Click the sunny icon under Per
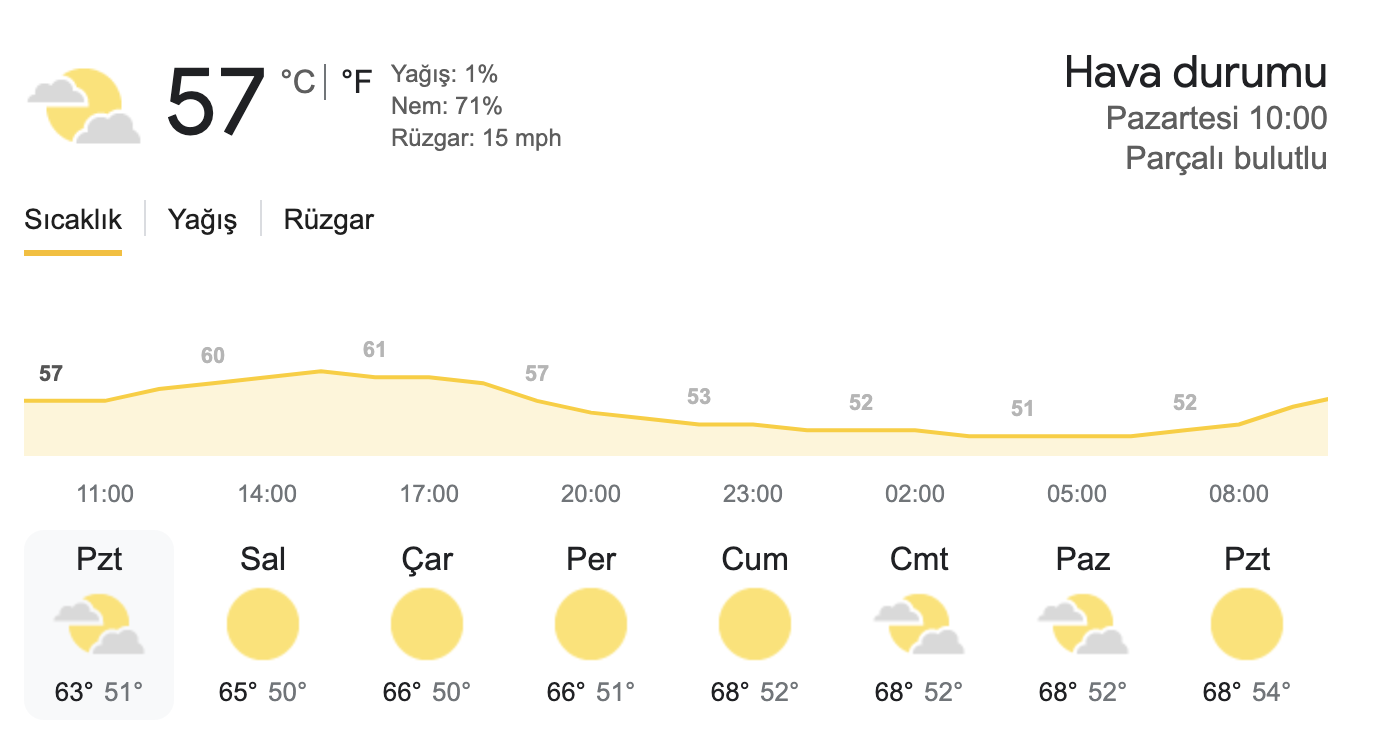 (x=591, y=625)
